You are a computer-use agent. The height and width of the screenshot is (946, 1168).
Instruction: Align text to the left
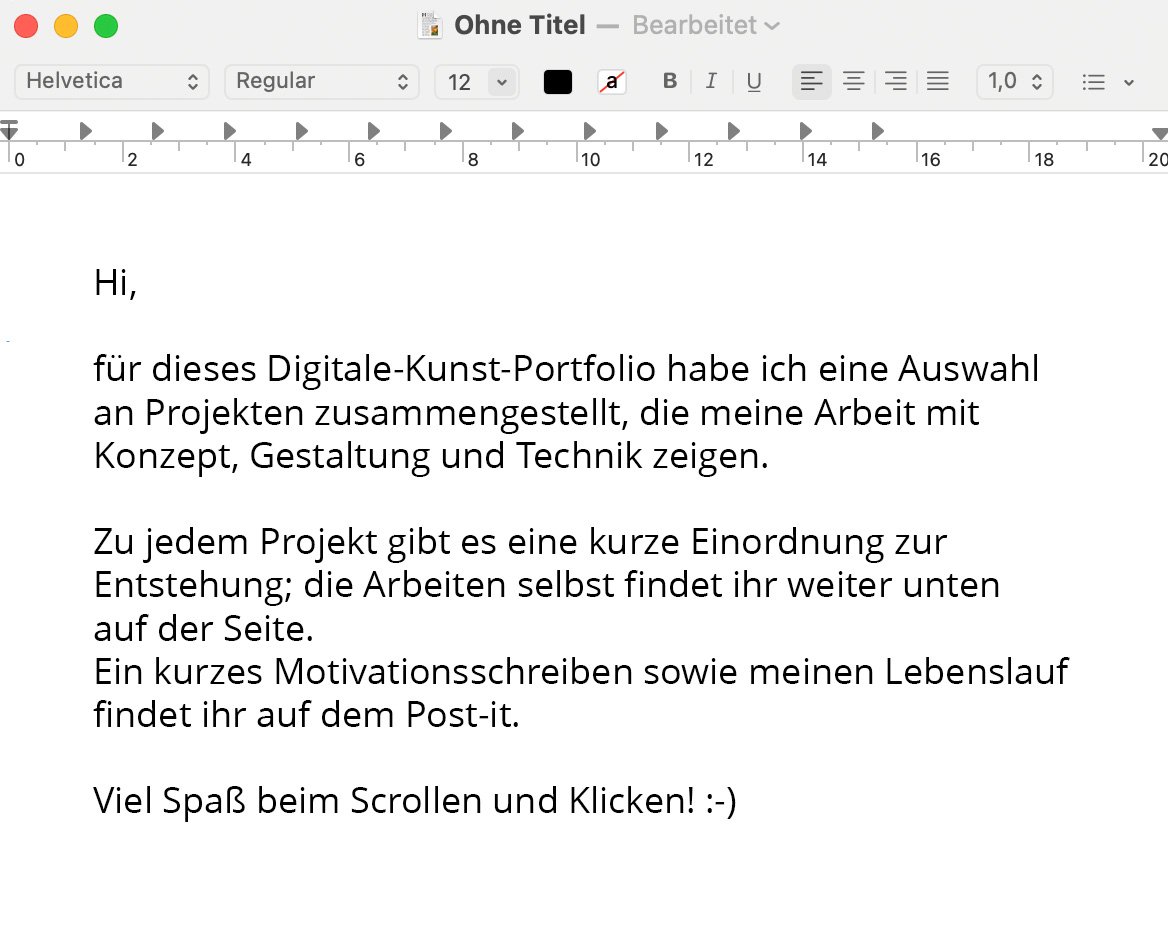[812, 82]
